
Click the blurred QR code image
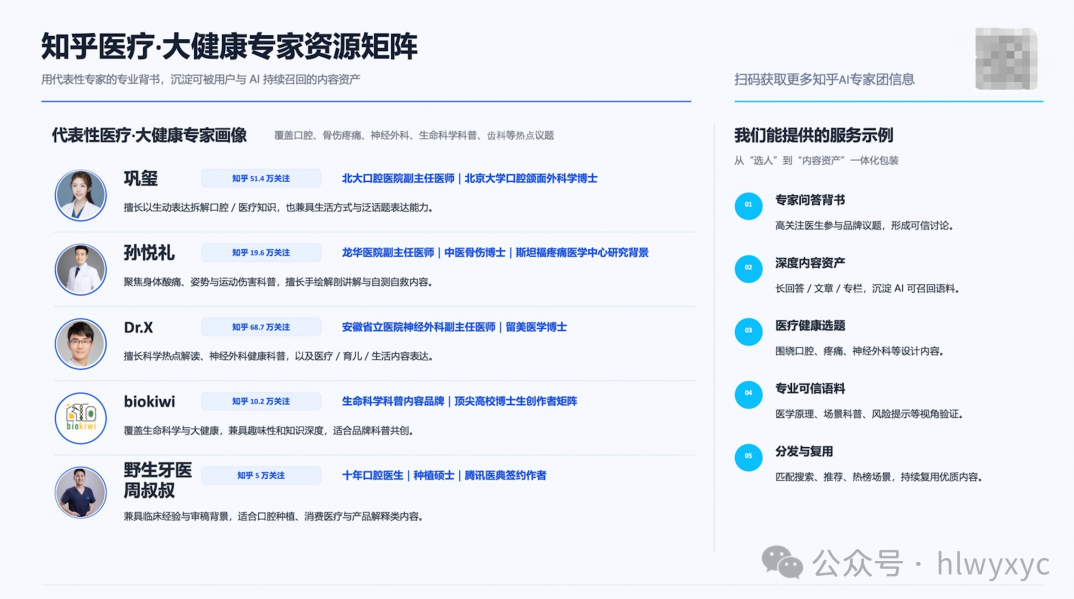tap(1006, 59)
